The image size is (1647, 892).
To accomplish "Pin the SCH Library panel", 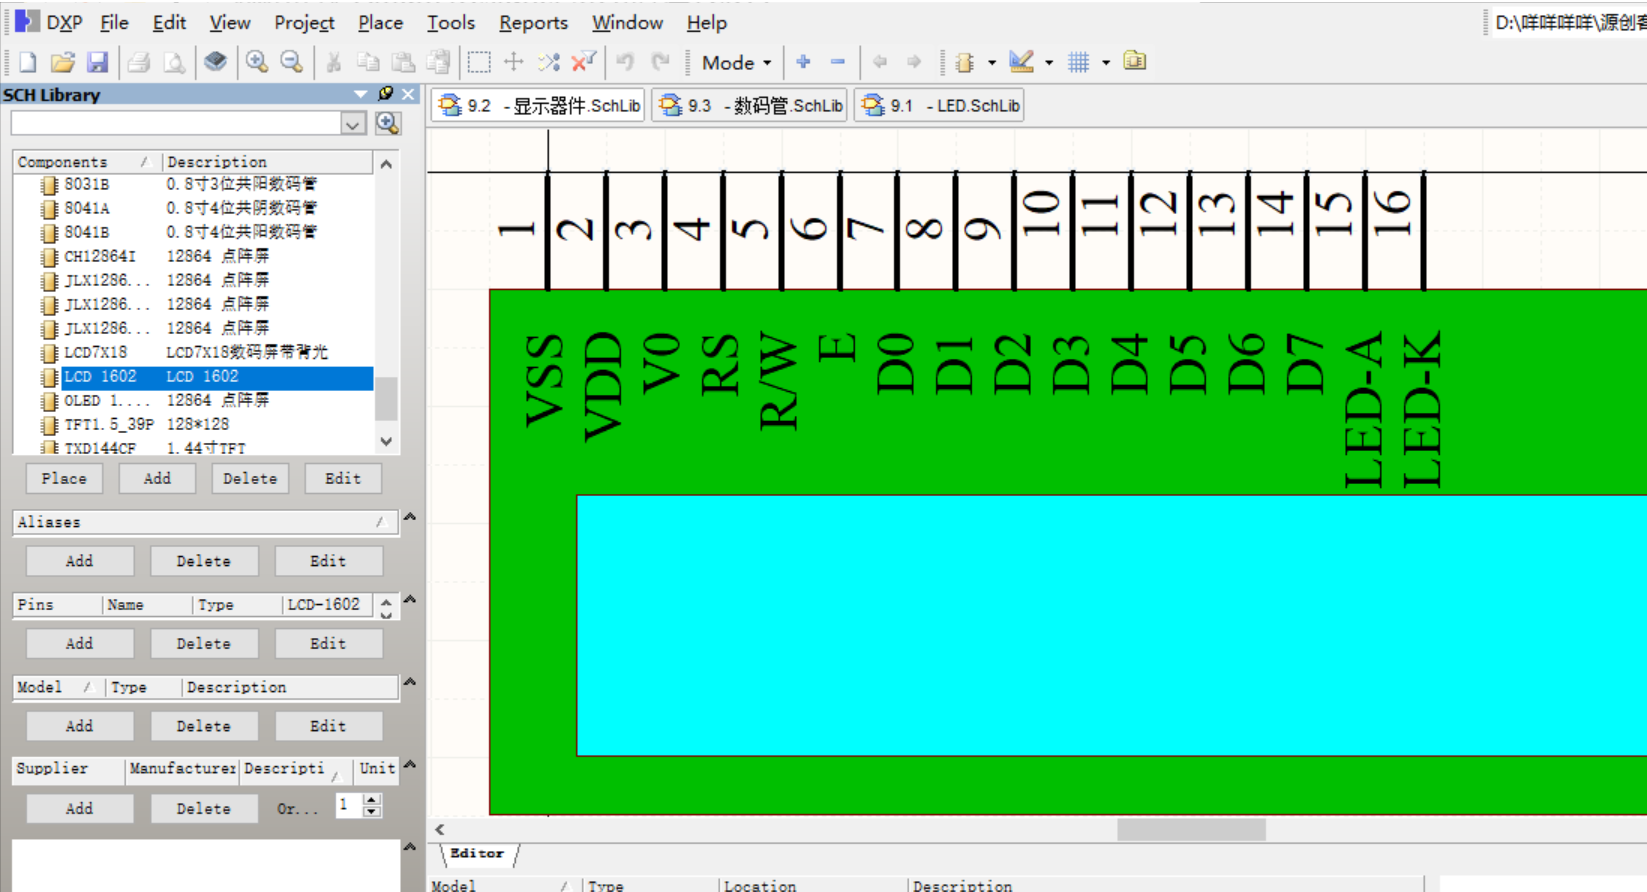I will click(386, 94).
